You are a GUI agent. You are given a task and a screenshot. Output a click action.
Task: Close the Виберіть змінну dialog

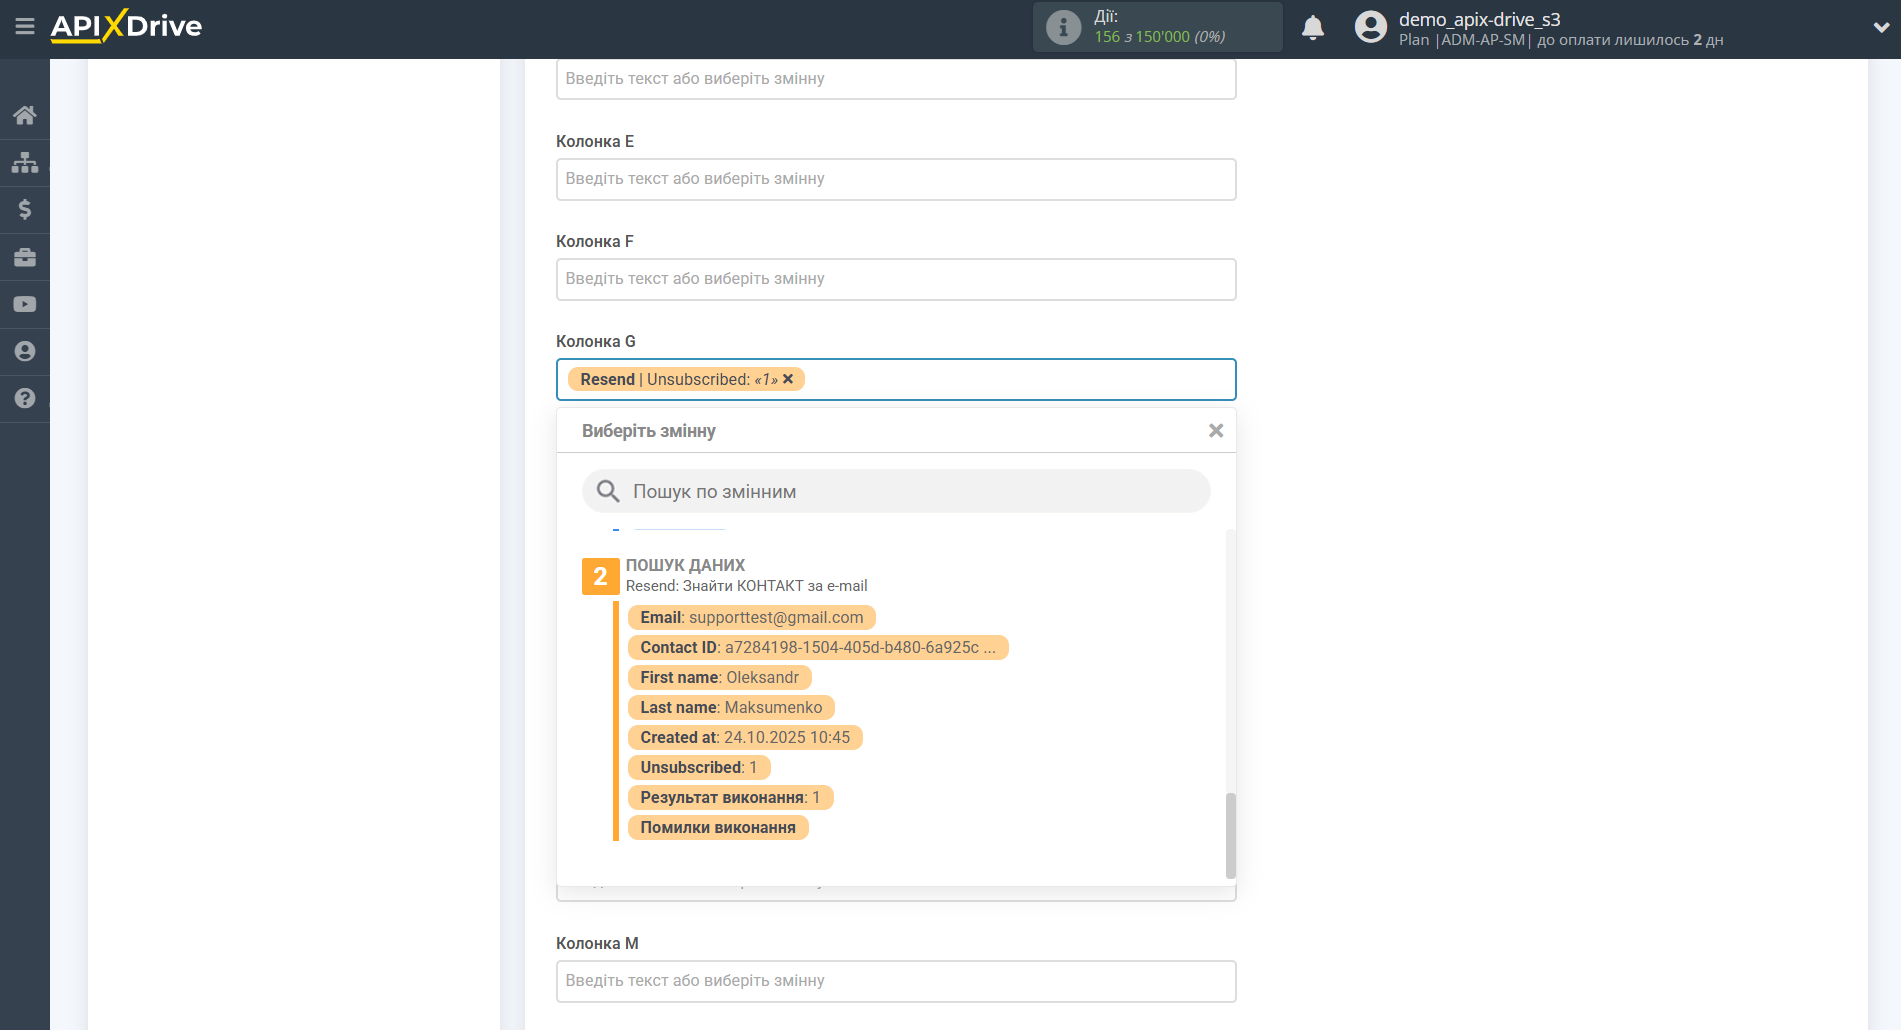coord(1215,430)
